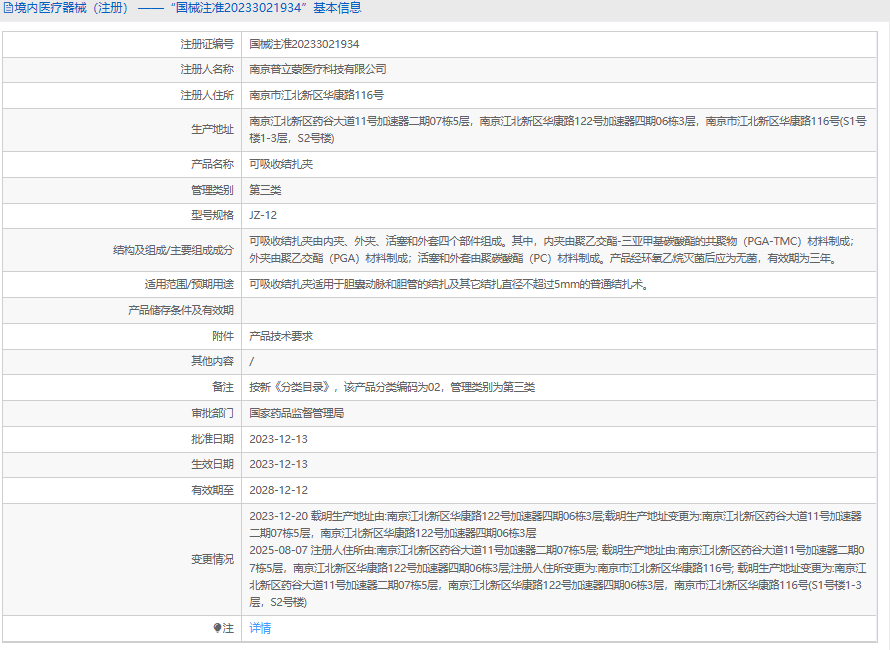
Task: Select registration number 国械注准20233021934 cell
Action: 304,44
